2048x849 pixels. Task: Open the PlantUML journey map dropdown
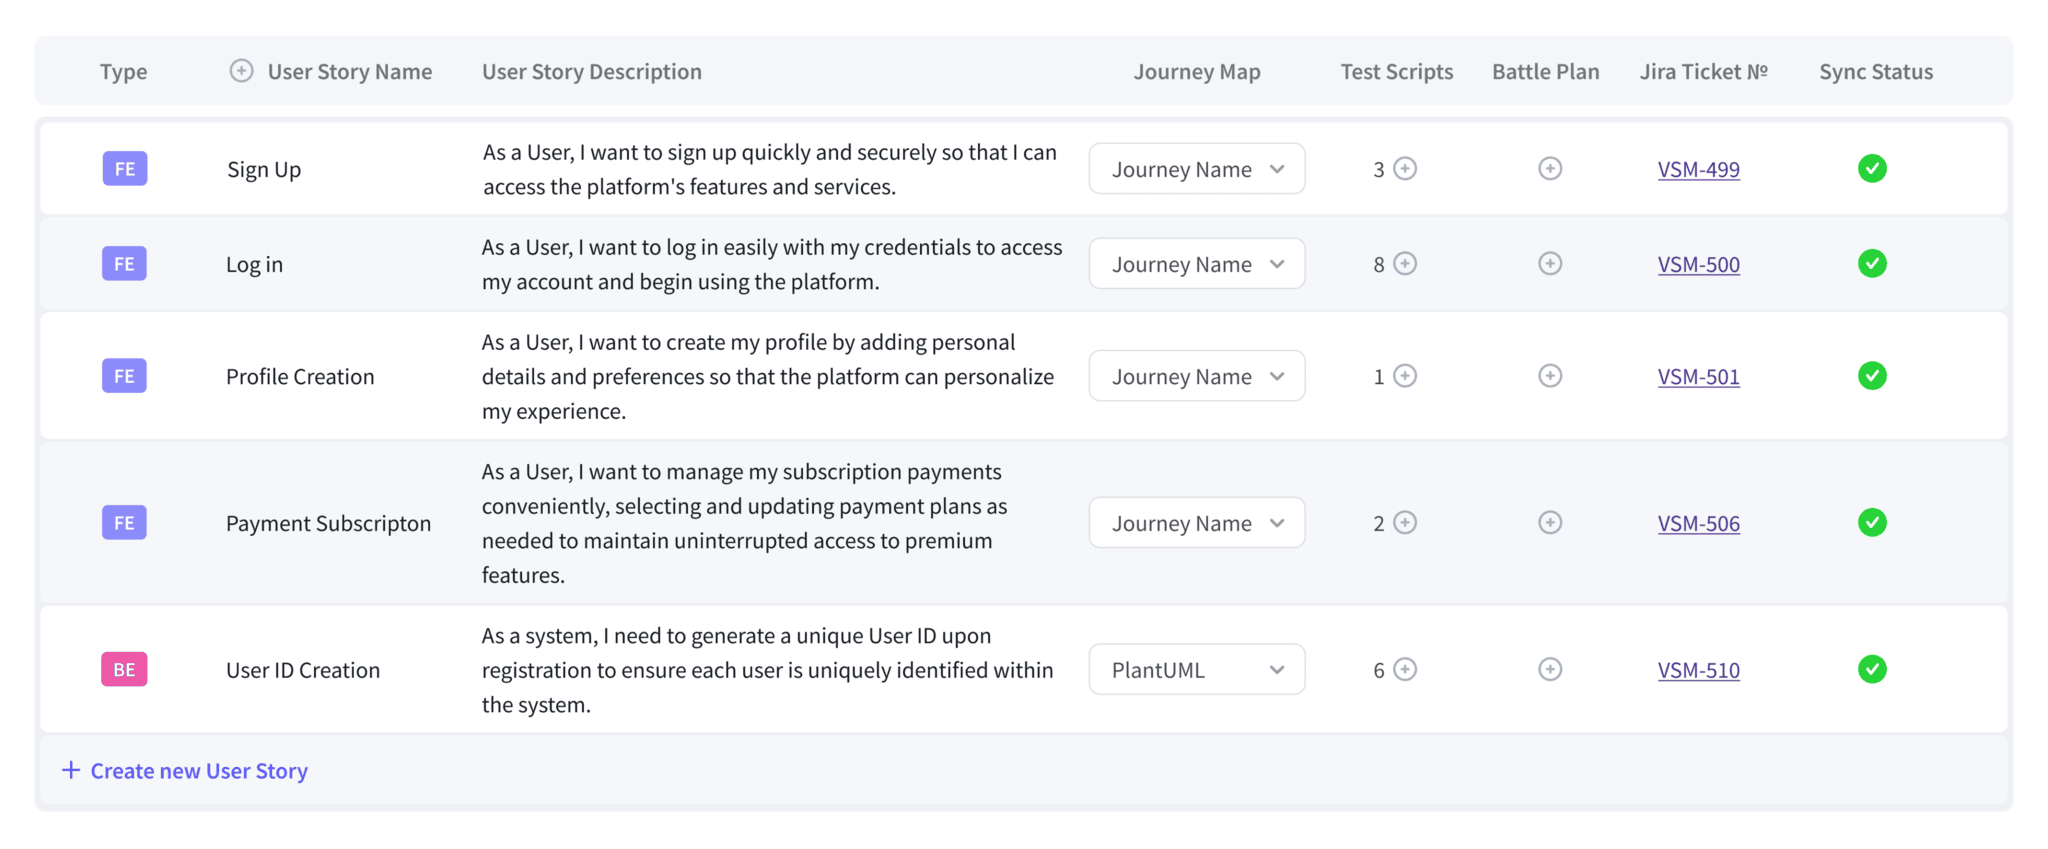[x=1196, y=670]
